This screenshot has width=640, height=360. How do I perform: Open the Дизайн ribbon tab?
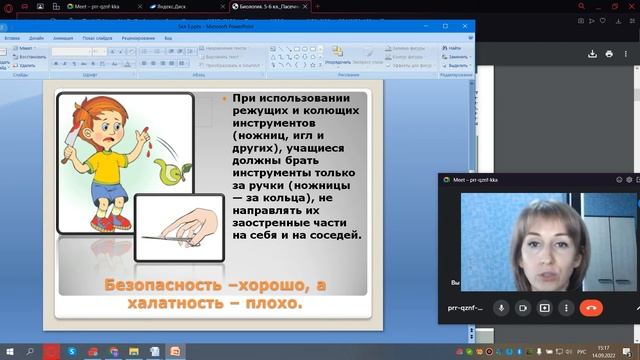coord(36,38)
